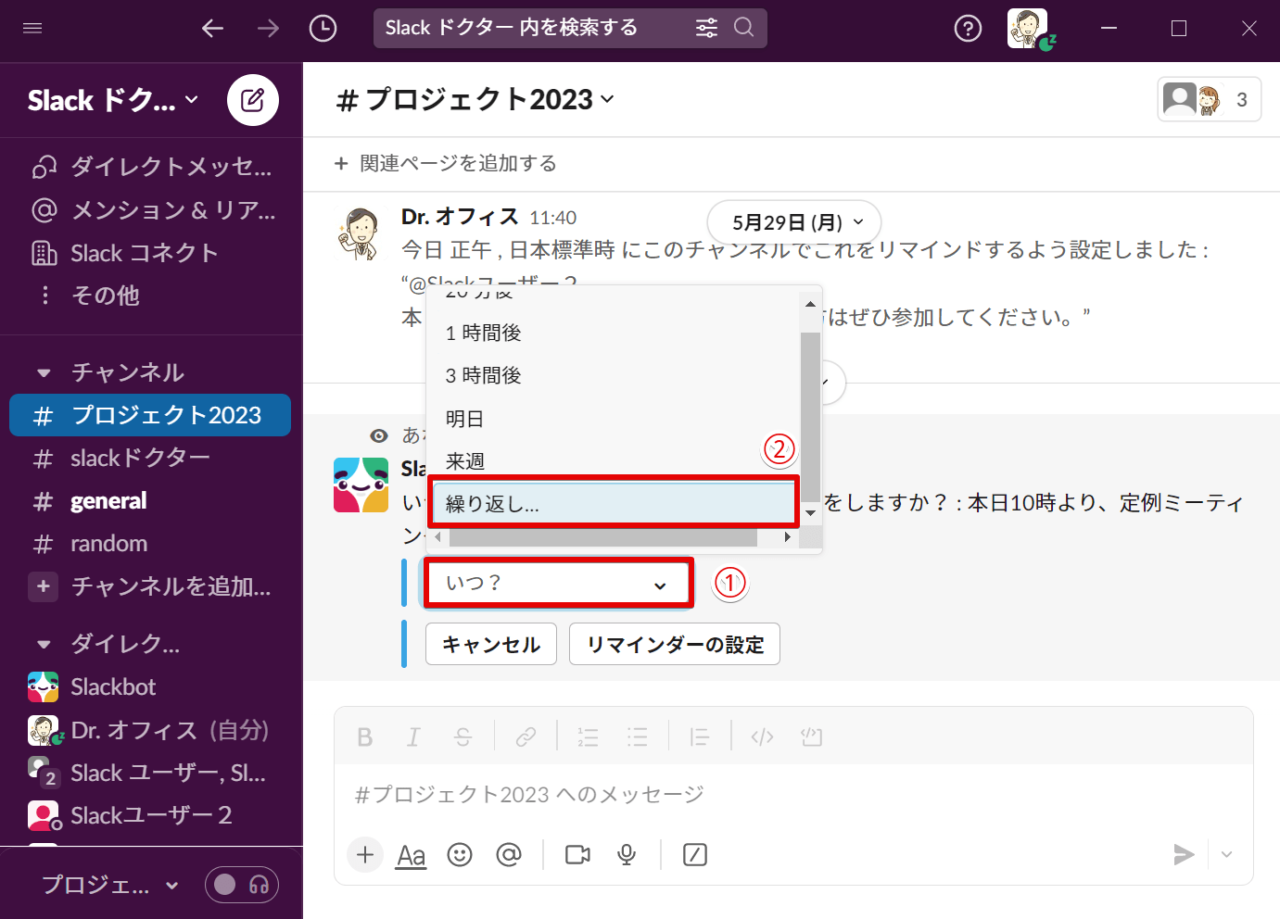Open #プロジェクト2023 channel details dropdown

coord(476,100)
